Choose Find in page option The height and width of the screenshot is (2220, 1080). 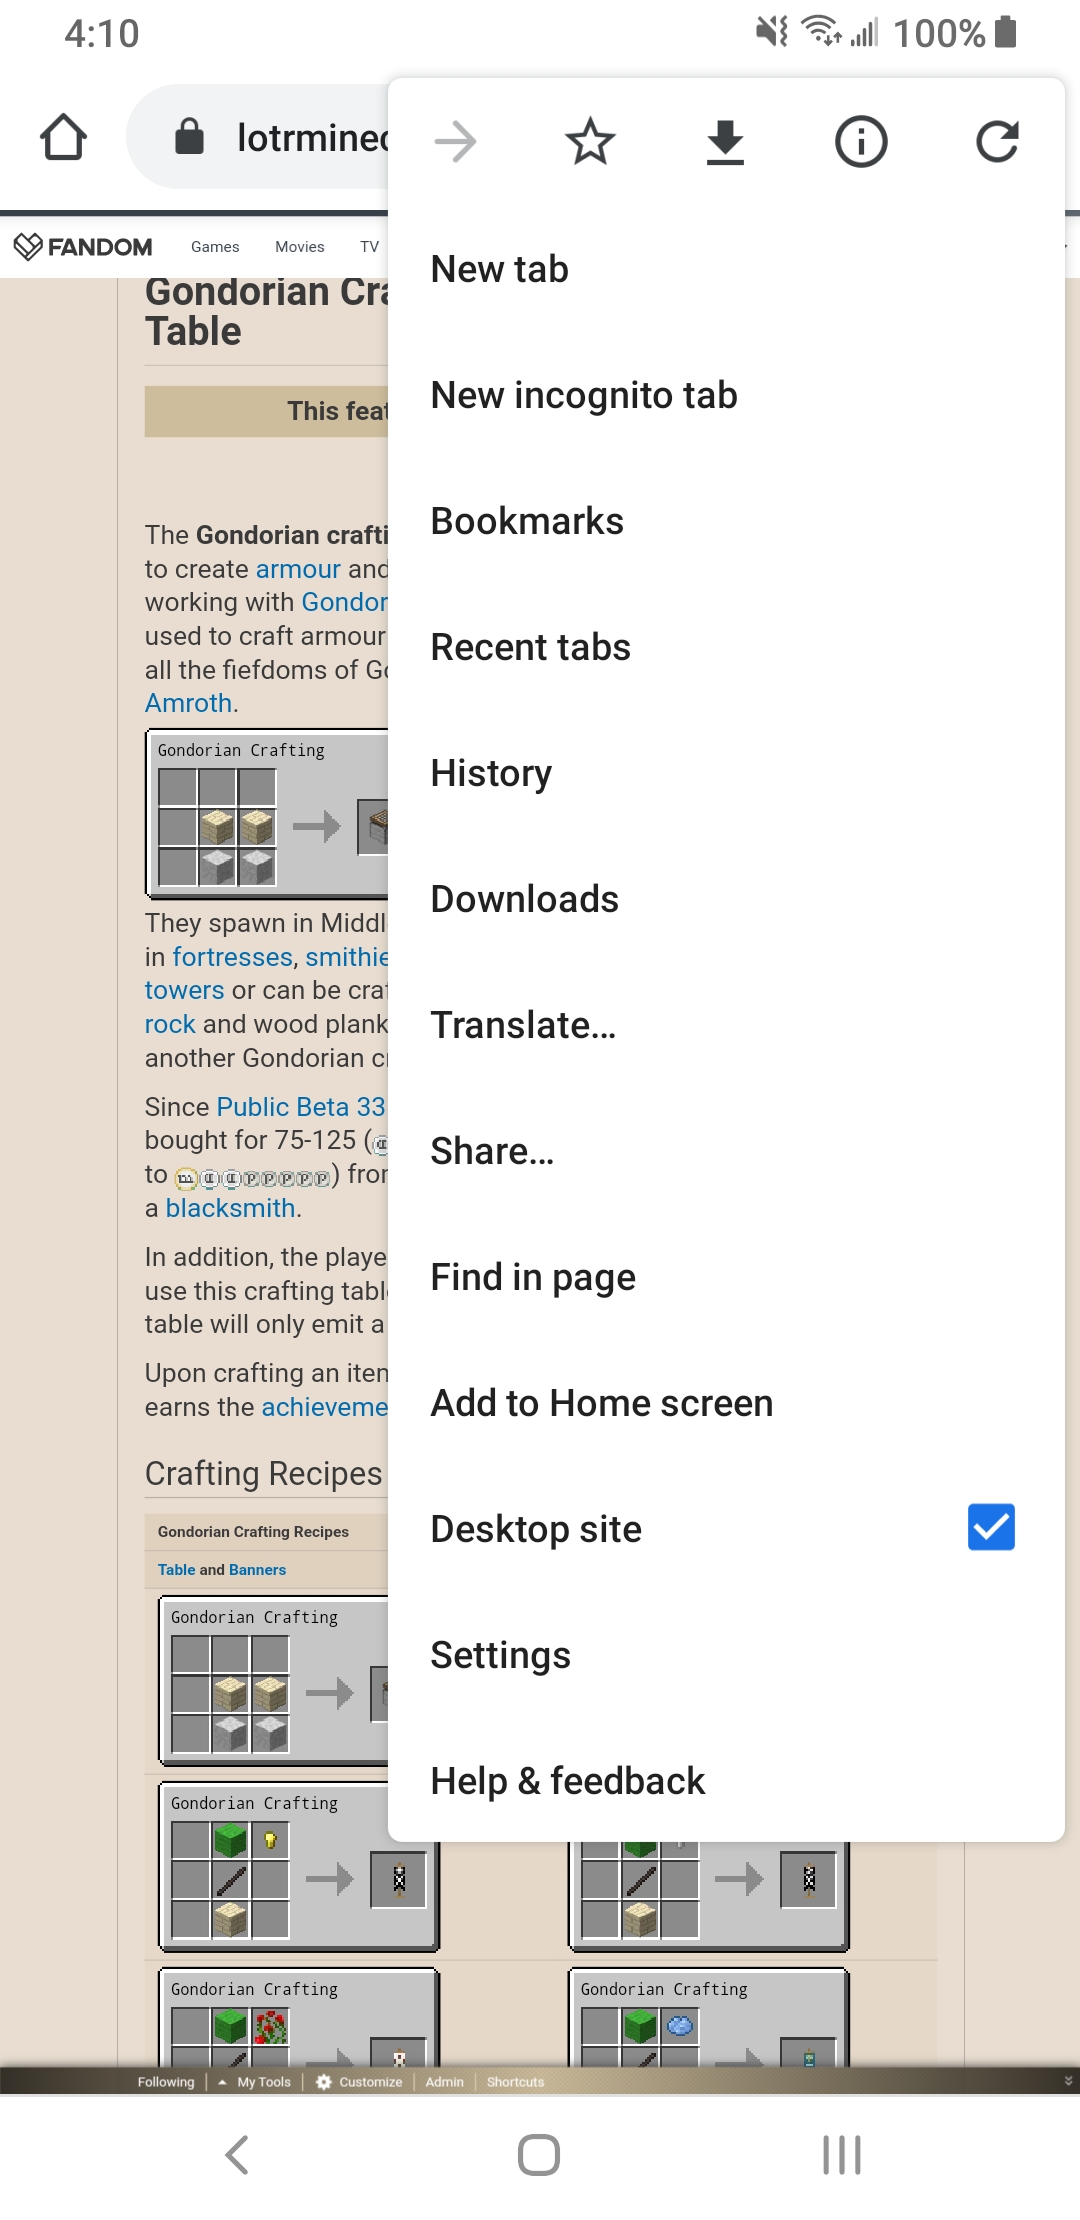(533, 1277)
